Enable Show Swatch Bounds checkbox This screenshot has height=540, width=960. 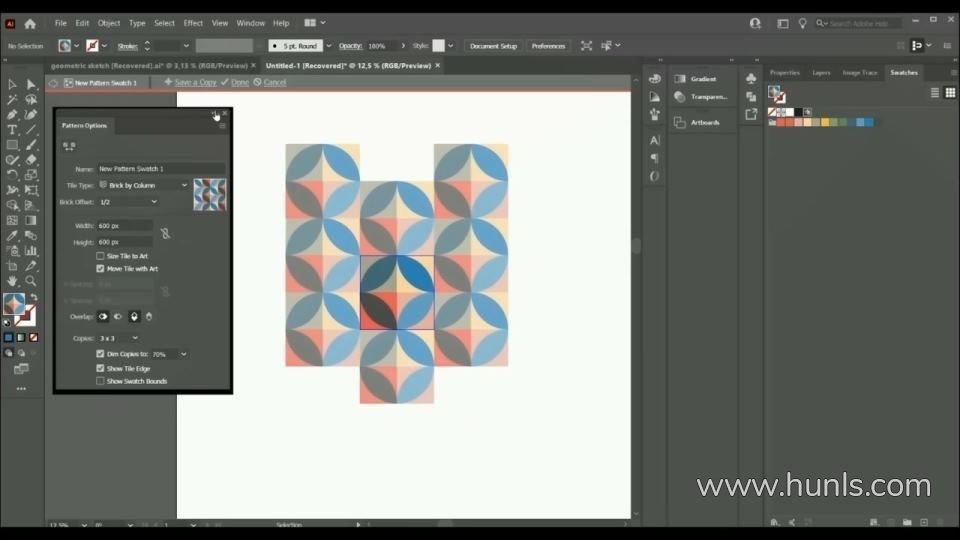click(x=100, y=381)
